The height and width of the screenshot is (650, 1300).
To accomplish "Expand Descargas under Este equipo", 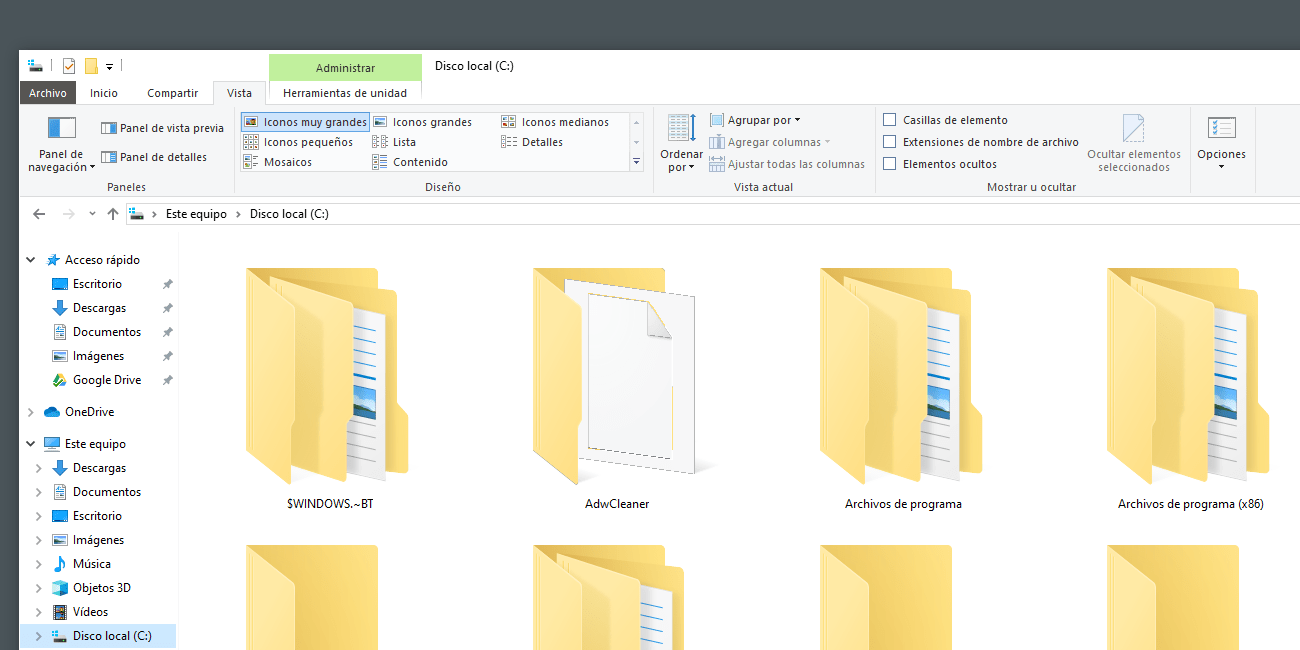I will tap(39, 468).
